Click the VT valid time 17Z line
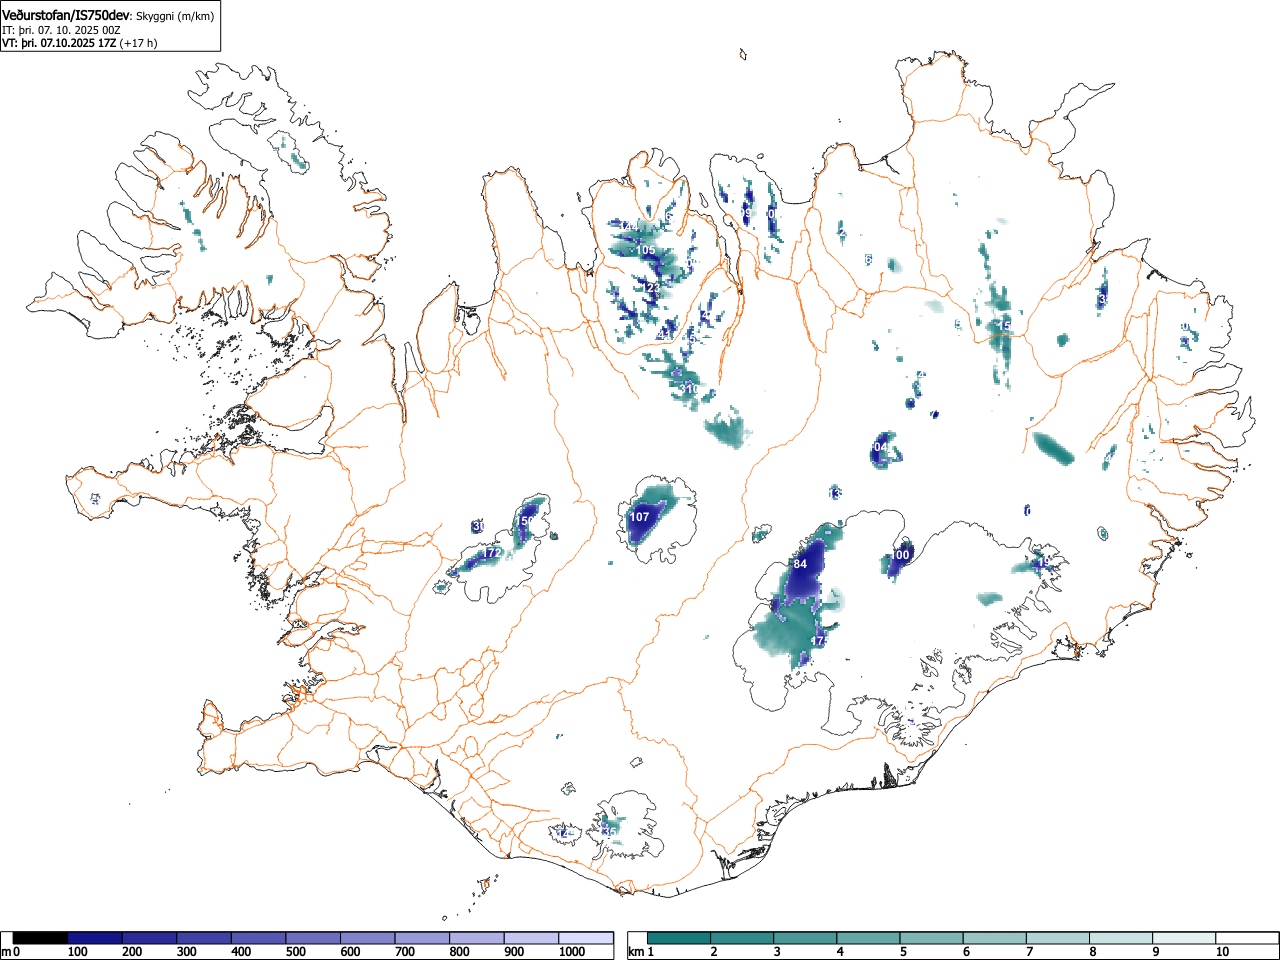The image size is (1280, 960). point(79,43)
